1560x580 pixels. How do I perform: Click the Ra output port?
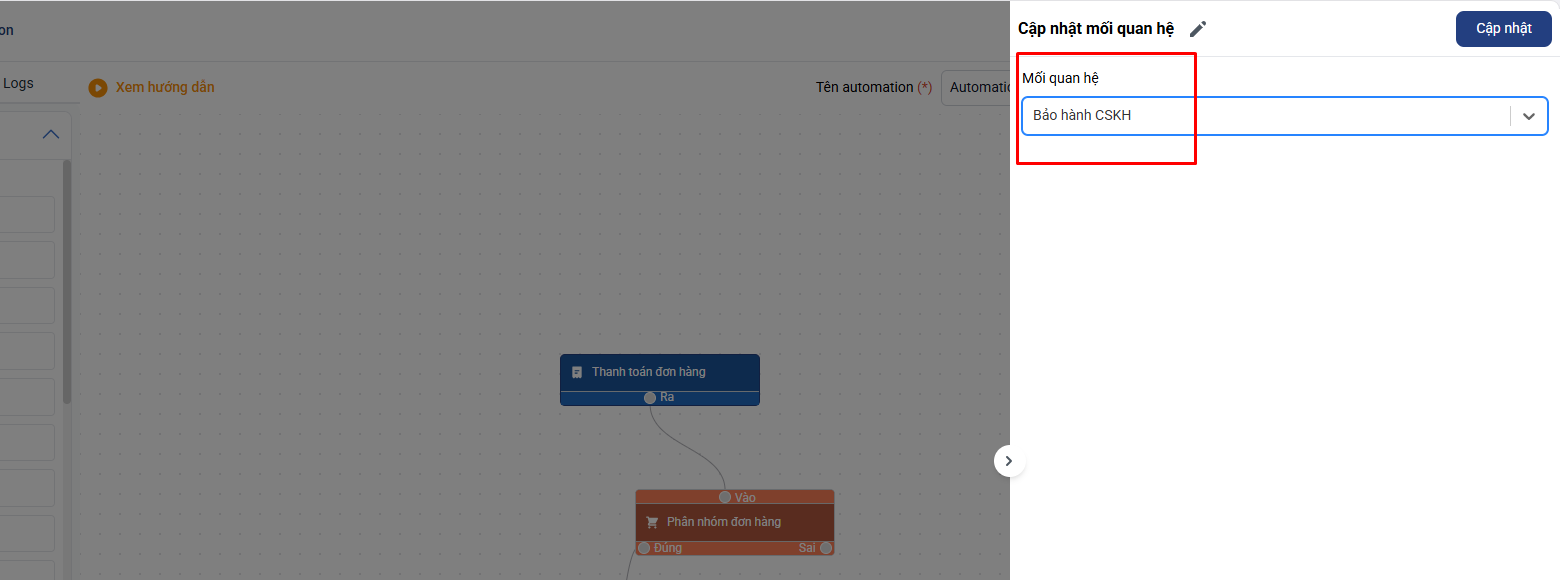pyautogui.click(x=650, y=398)
